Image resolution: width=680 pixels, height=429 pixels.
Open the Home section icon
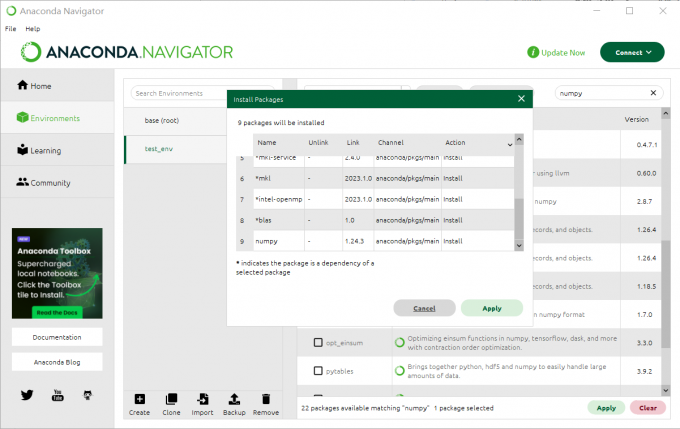click(x=23, y=85)
